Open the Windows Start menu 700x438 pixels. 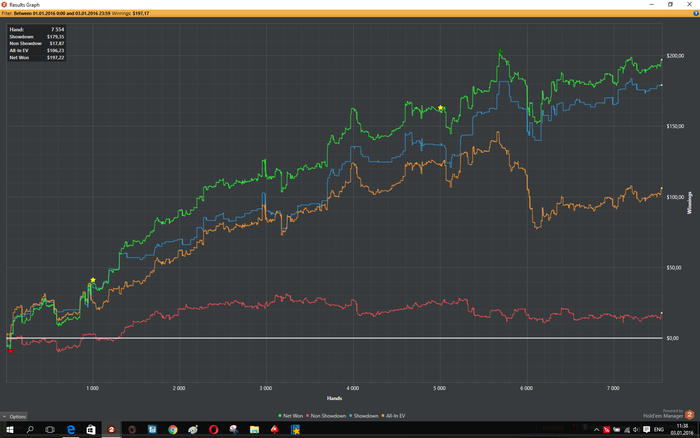click(9, 429)
